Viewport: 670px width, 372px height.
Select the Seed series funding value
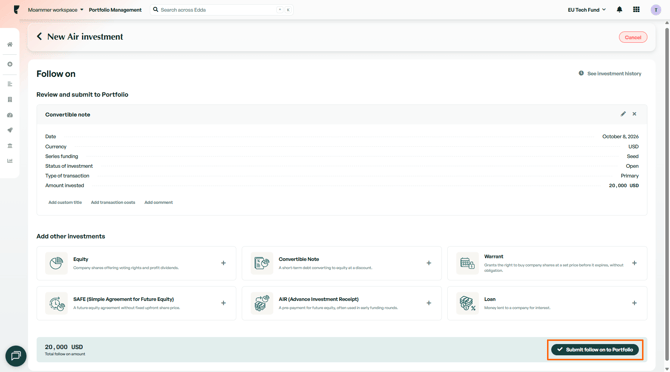click(632, 156)
